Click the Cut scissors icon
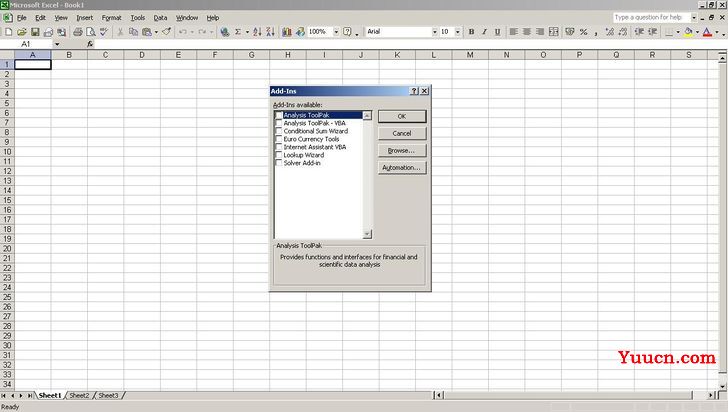 coord(120,32)
